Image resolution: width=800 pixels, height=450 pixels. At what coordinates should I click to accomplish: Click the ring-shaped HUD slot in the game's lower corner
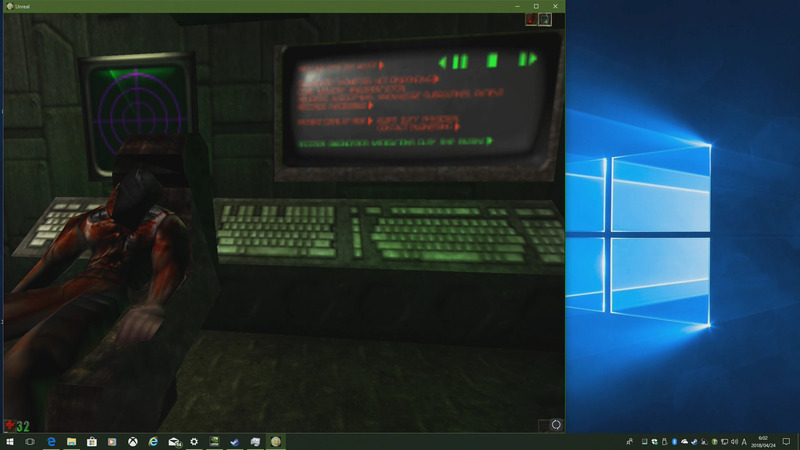point(556,424)
